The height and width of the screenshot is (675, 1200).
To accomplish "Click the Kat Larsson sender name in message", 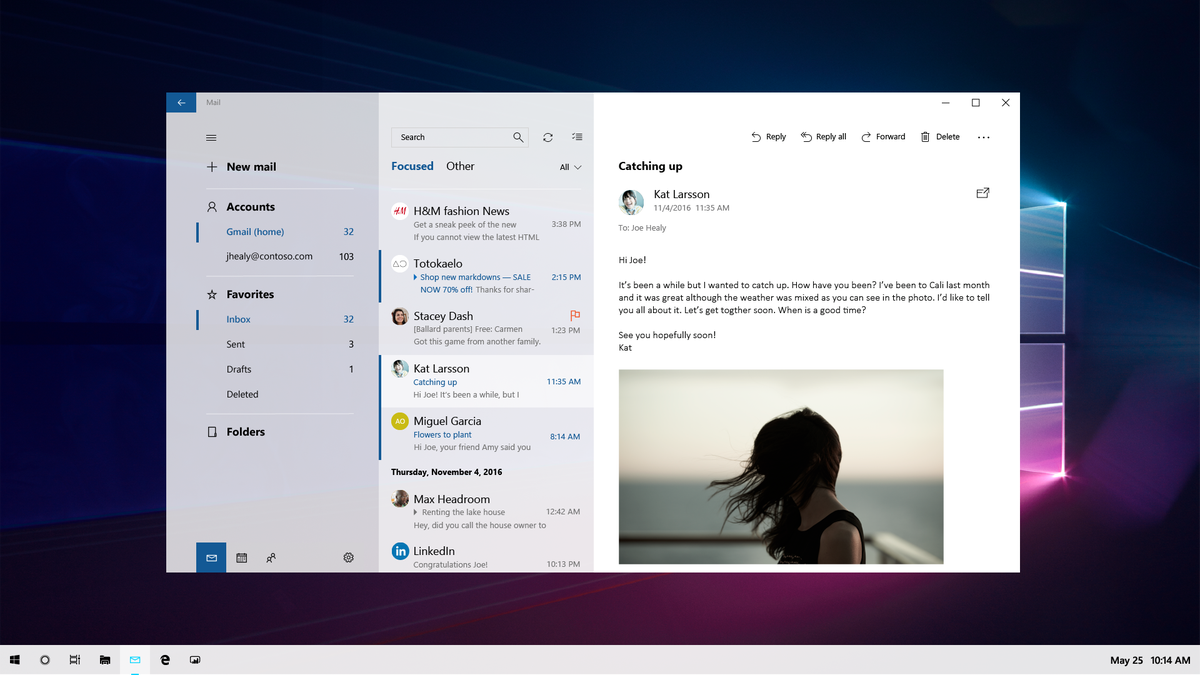I will point(681,194).
